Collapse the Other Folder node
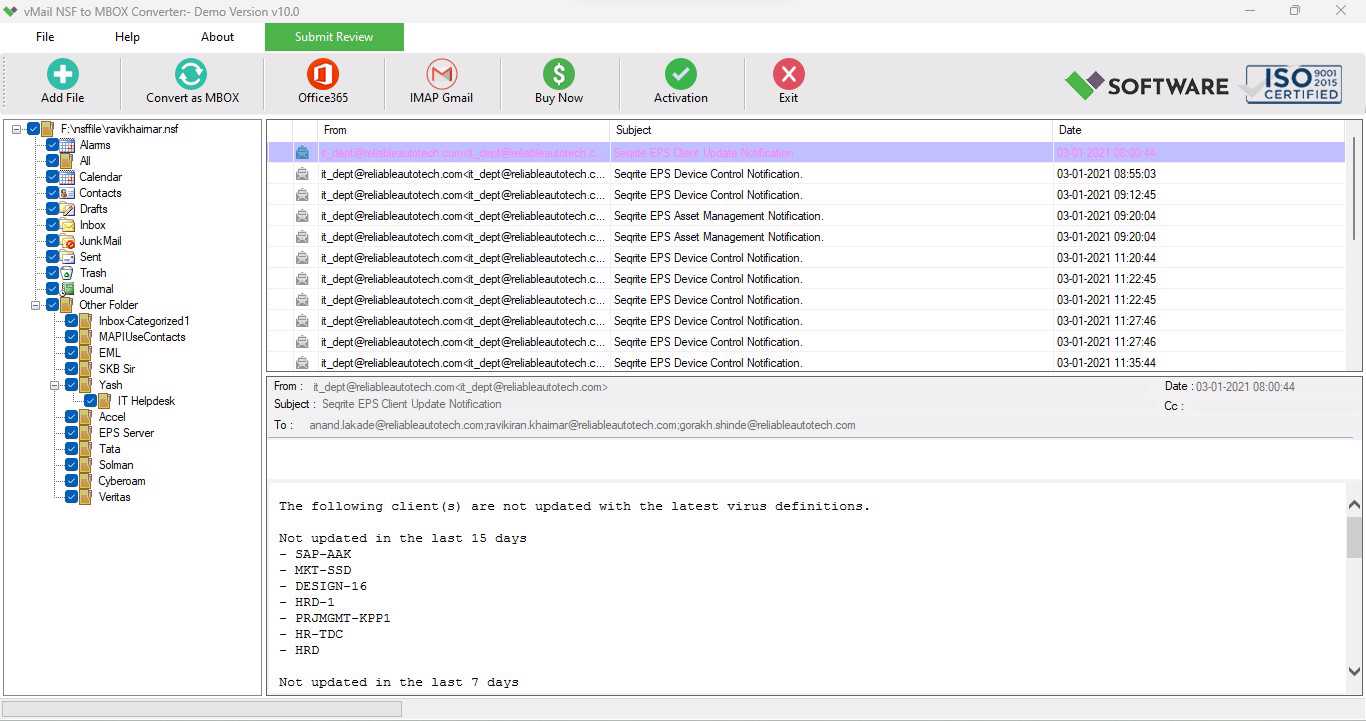The height and width of the screenshot is (721, 1366). click(36, 305)
